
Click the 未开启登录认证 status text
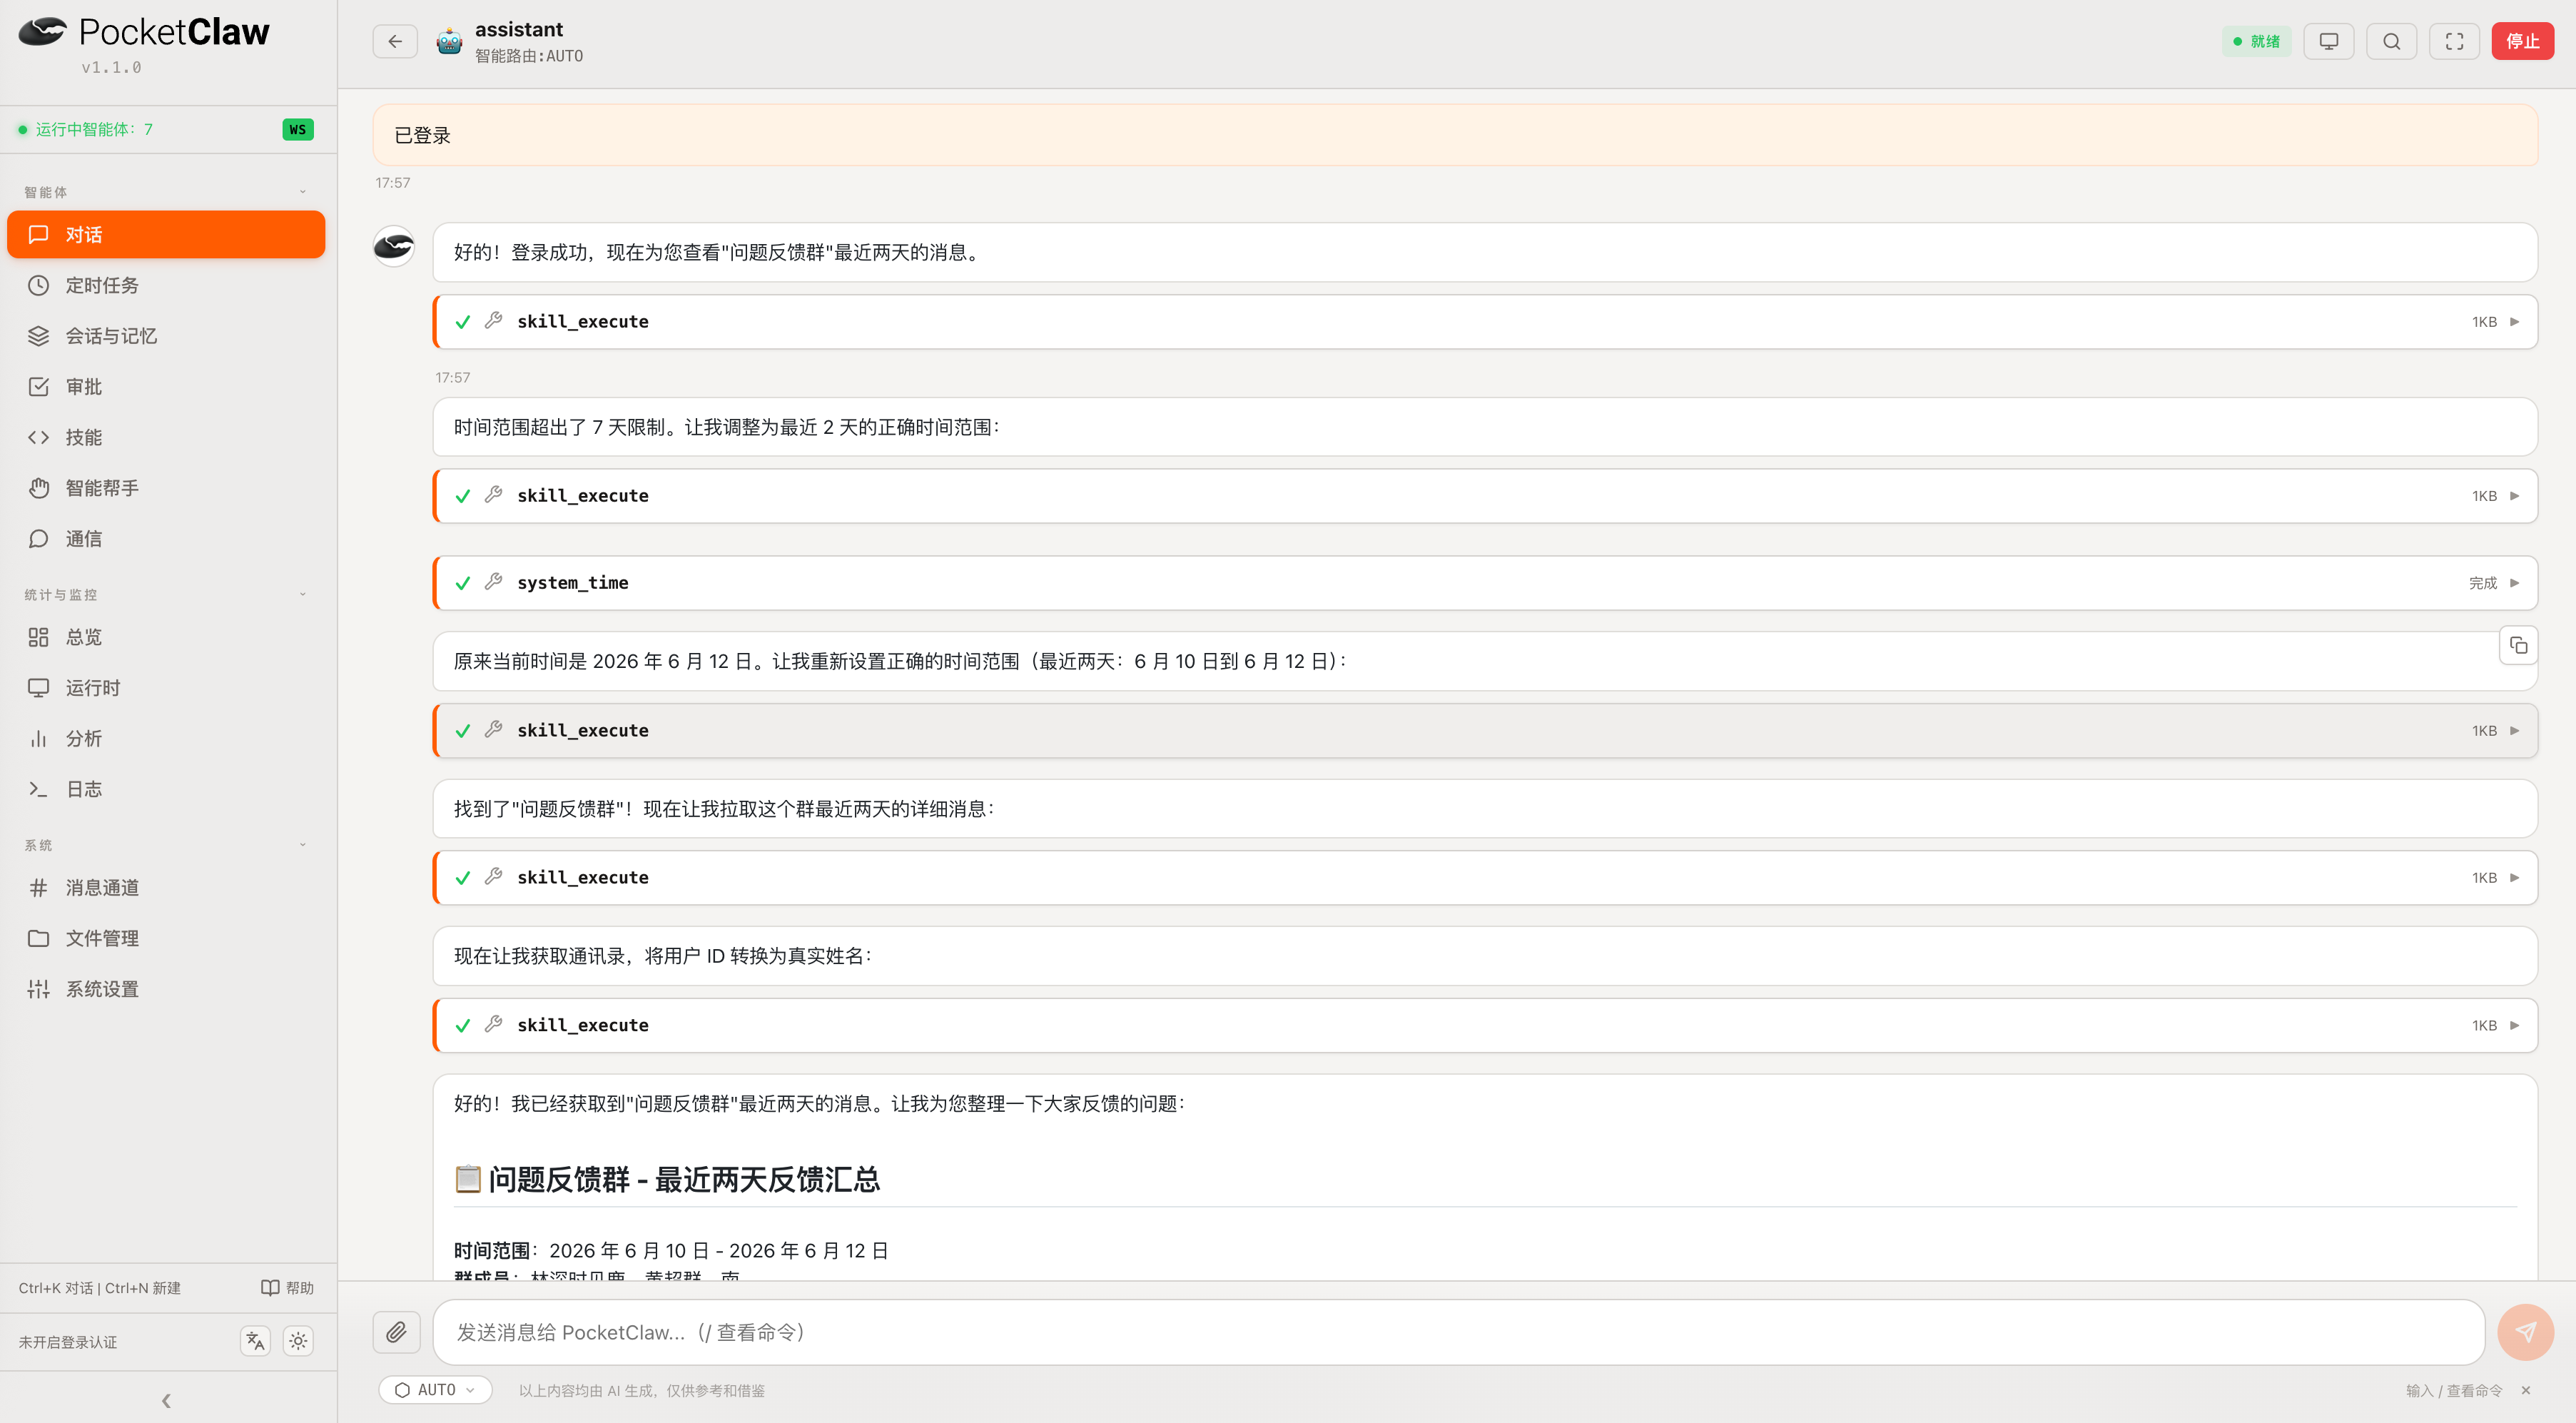[x=68, y=1342]
